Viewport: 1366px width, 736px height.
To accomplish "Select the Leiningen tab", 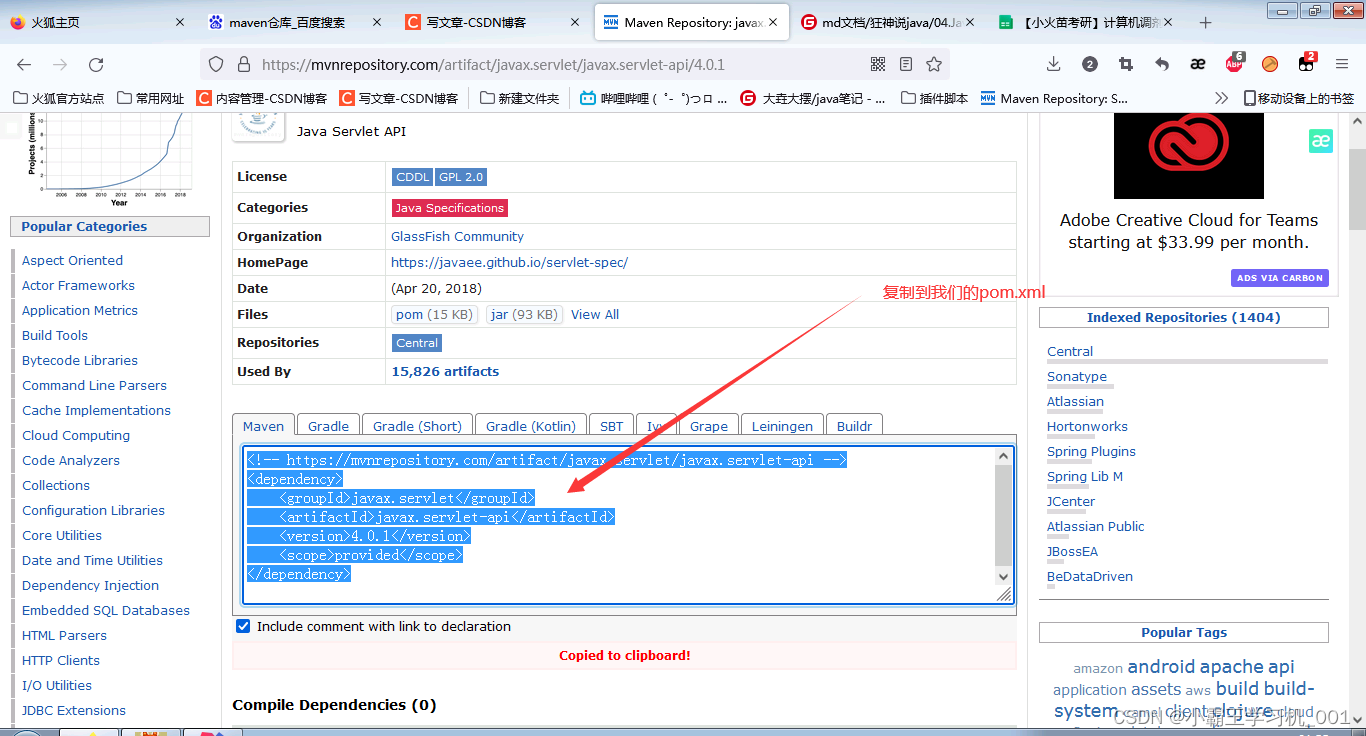I will (x=782, y=426).
